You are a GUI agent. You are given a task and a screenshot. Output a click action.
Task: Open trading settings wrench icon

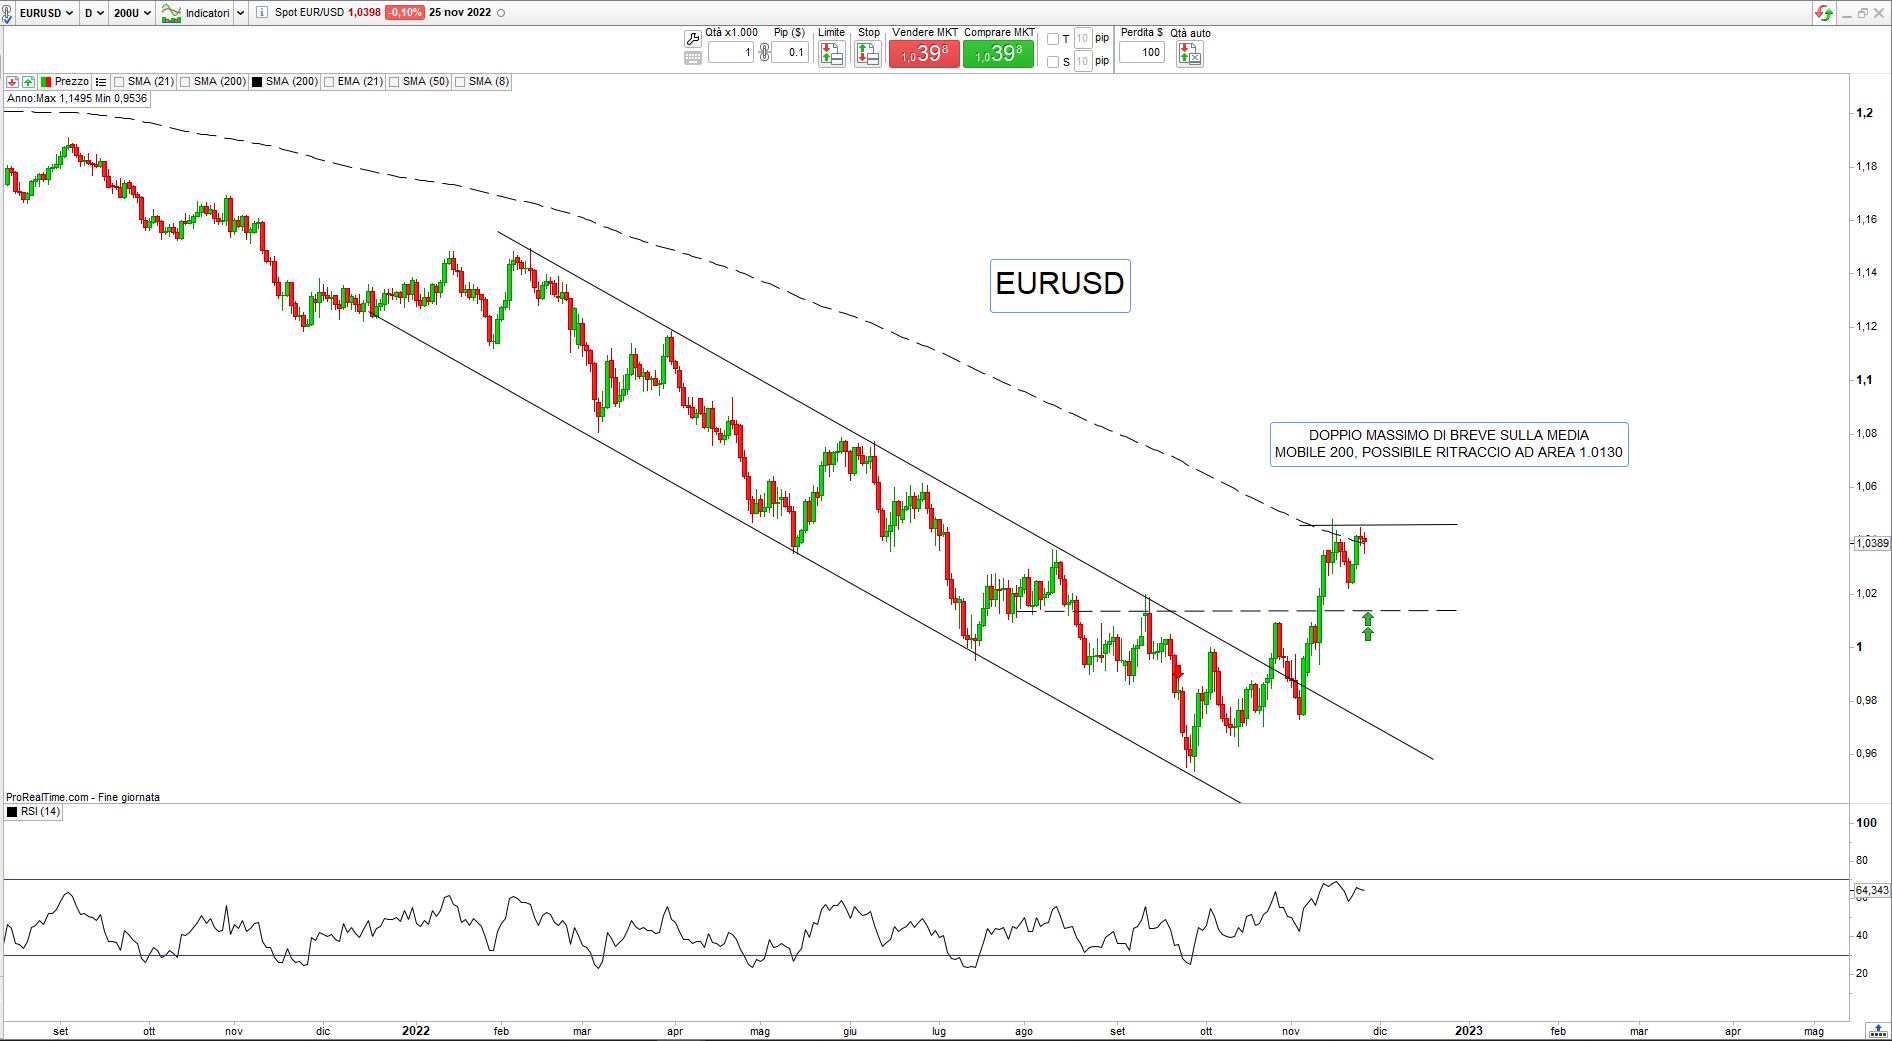pyautogui.click(x=692, y=39)
